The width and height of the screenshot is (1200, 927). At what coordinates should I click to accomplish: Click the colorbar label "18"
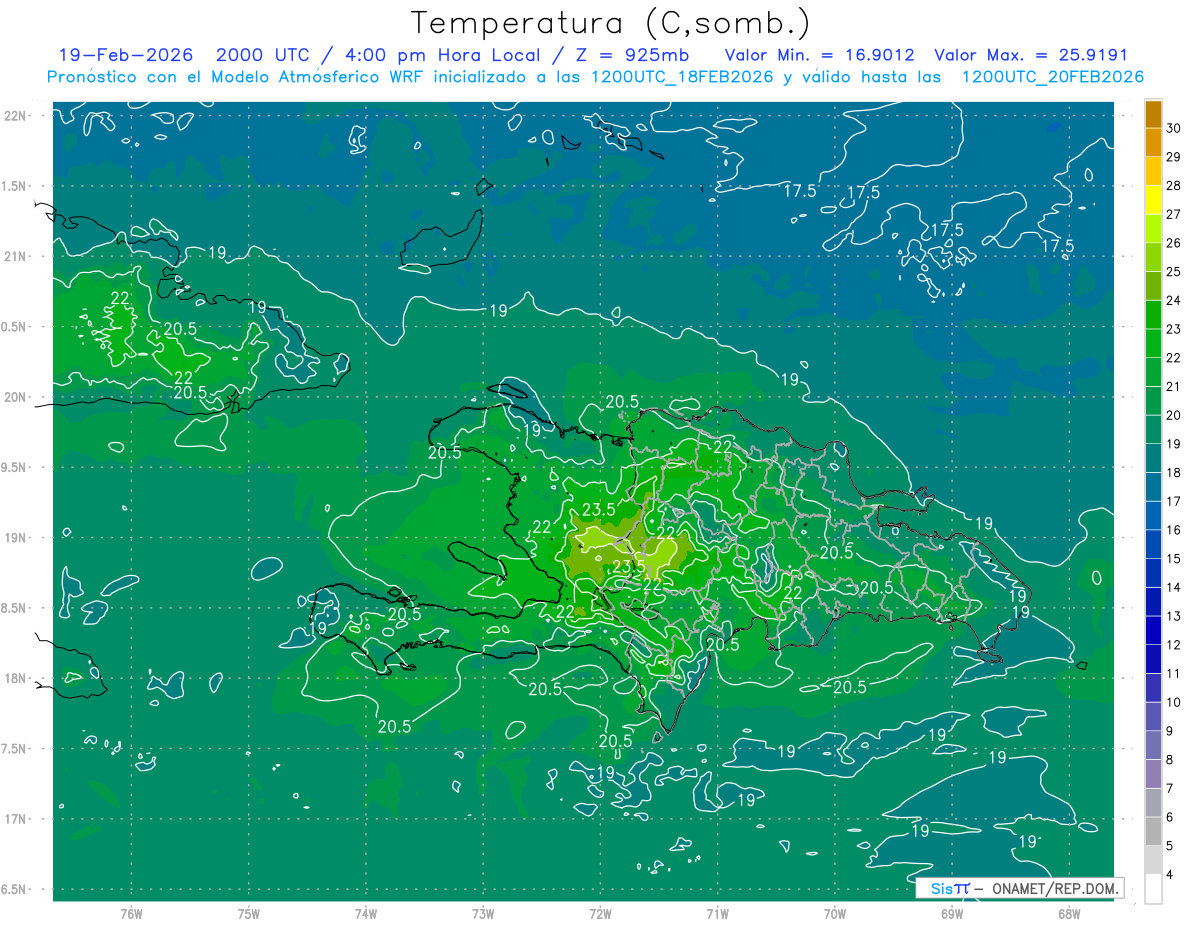pos(1174,472)
